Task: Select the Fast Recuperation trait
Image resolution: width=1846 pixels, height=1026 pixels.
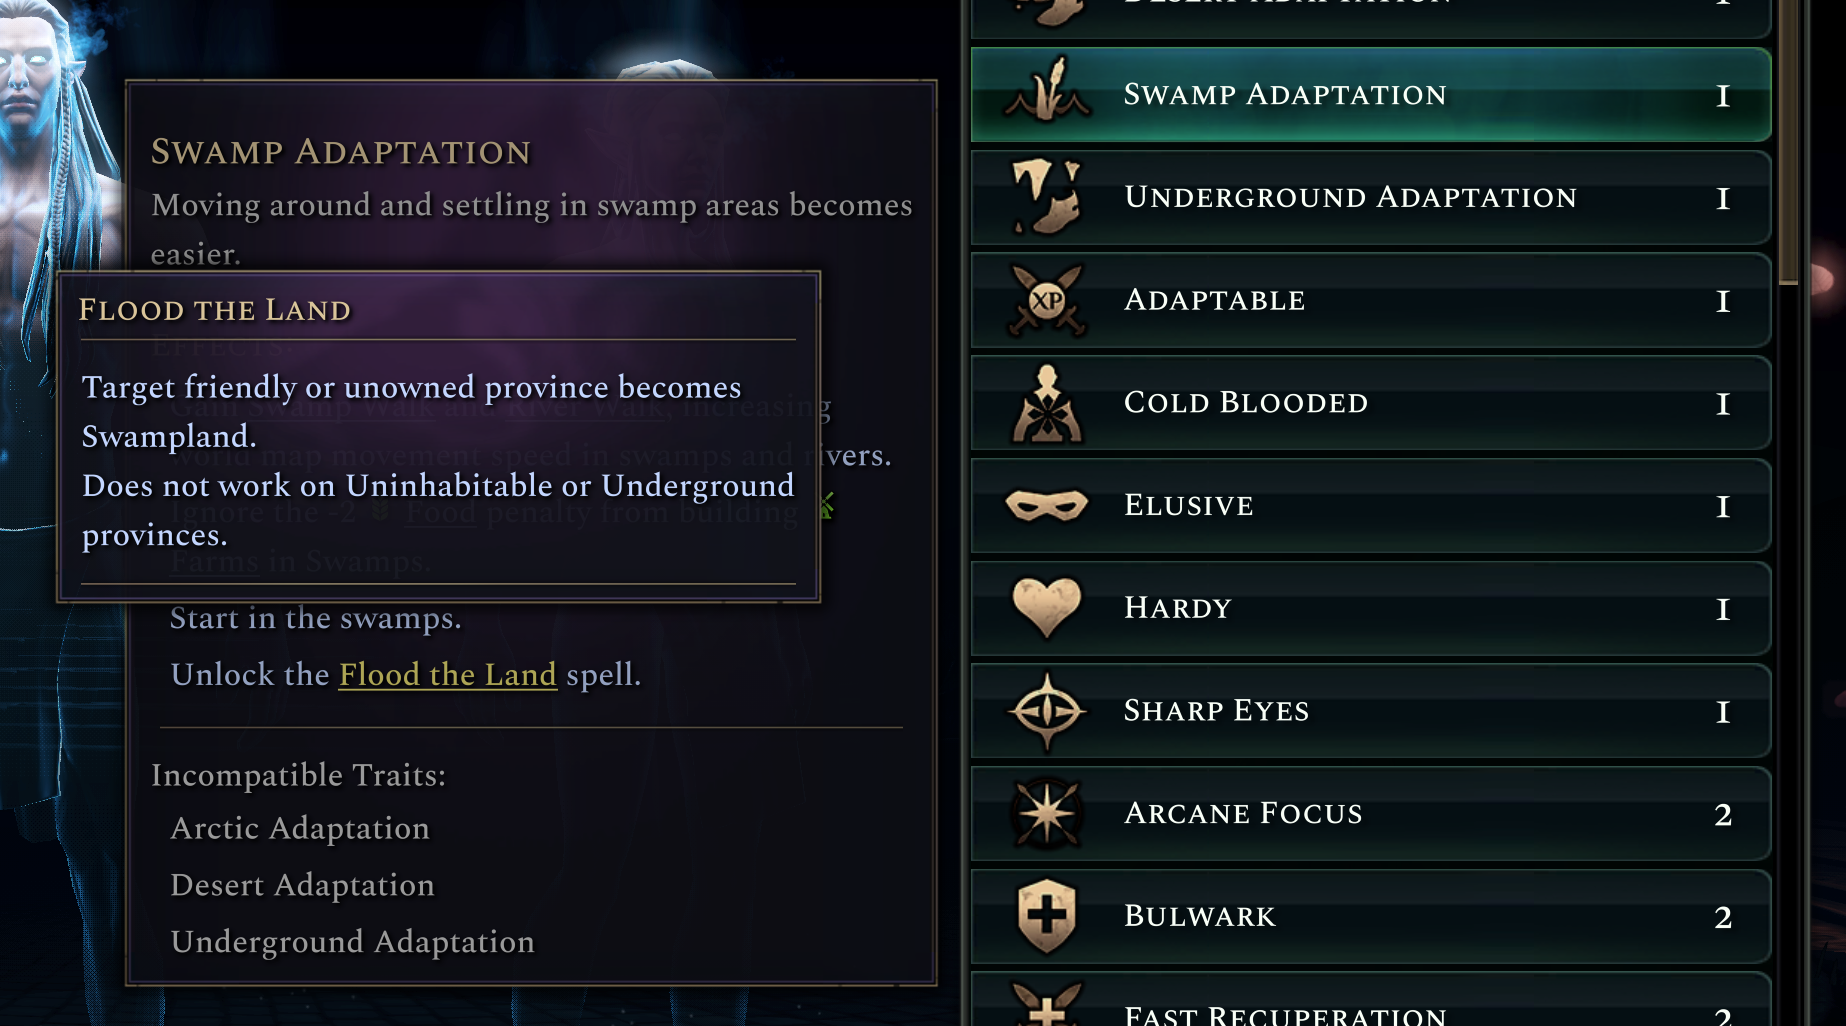Action: (1370, 1008)
